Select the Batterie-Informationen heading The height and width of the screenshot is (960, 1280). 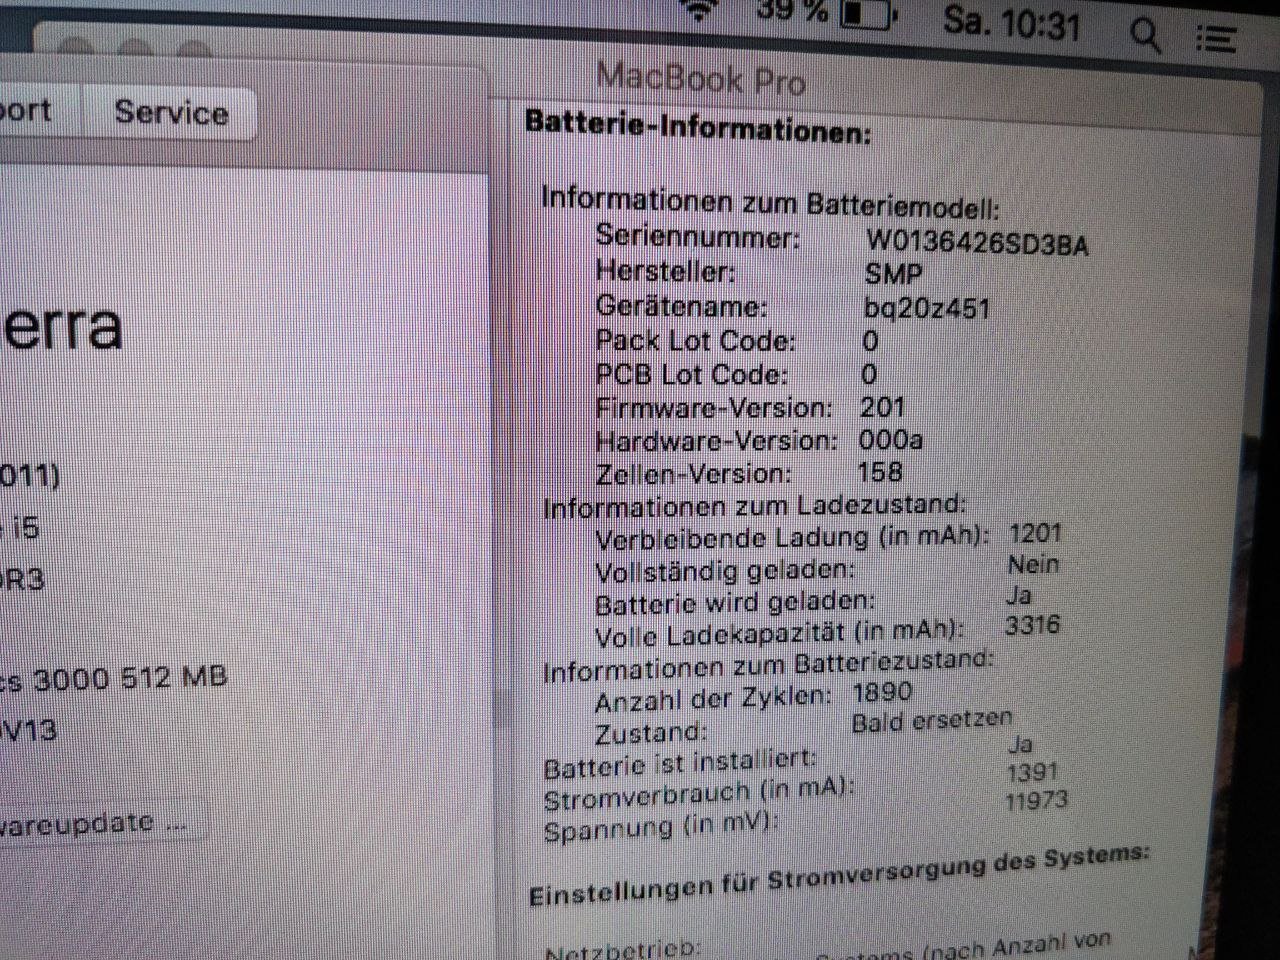698,126
